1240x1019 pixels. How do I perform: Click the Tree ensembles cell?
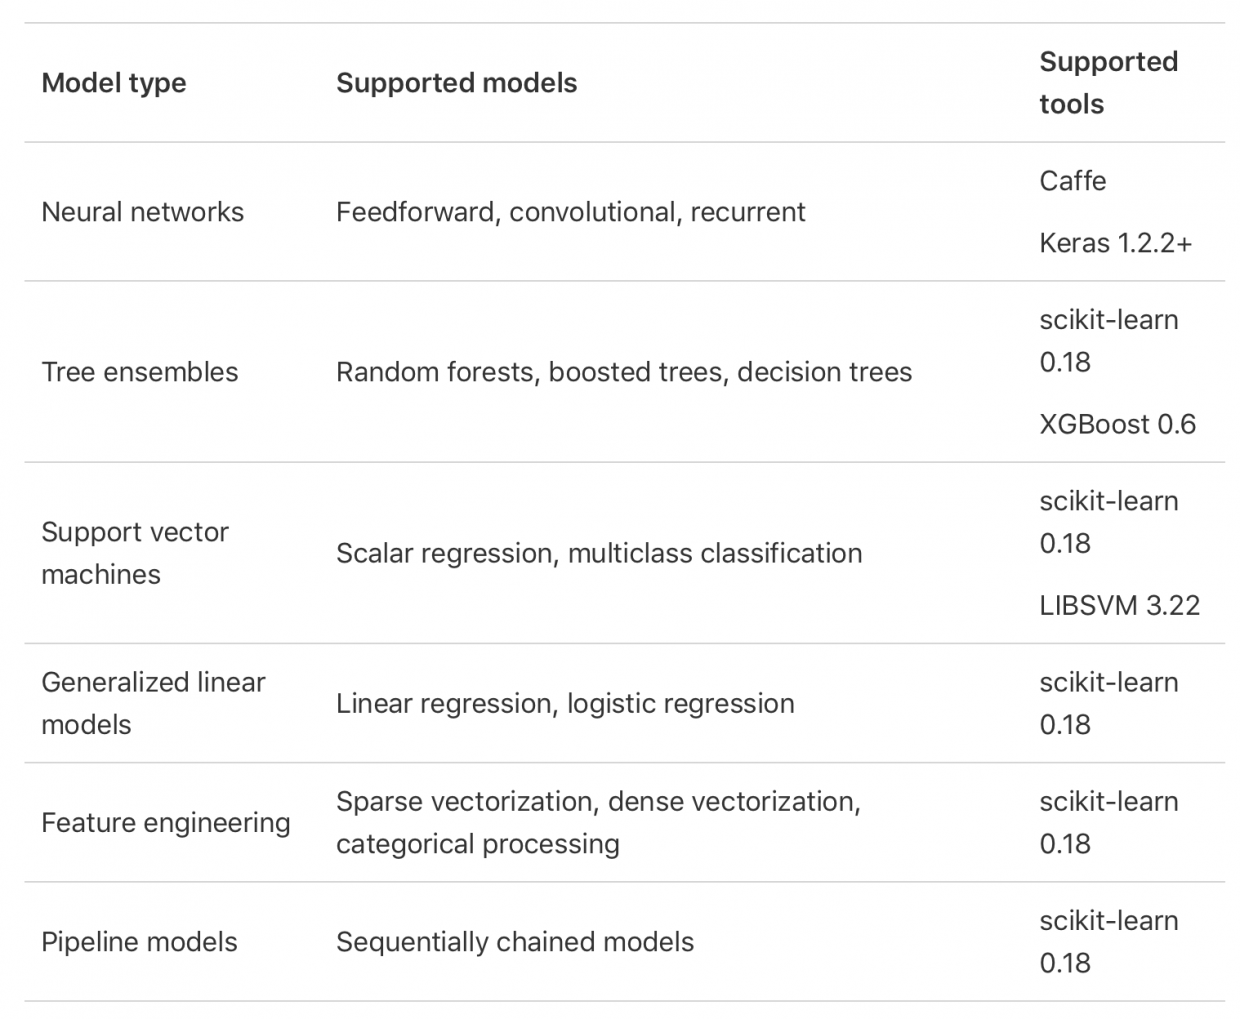(139, 372)
